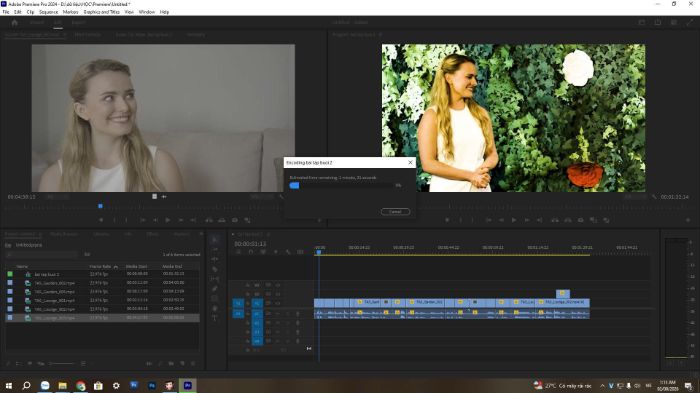Select the Track Select Forward tool
The width and height of the screenshot is (700, 393).
215,250
